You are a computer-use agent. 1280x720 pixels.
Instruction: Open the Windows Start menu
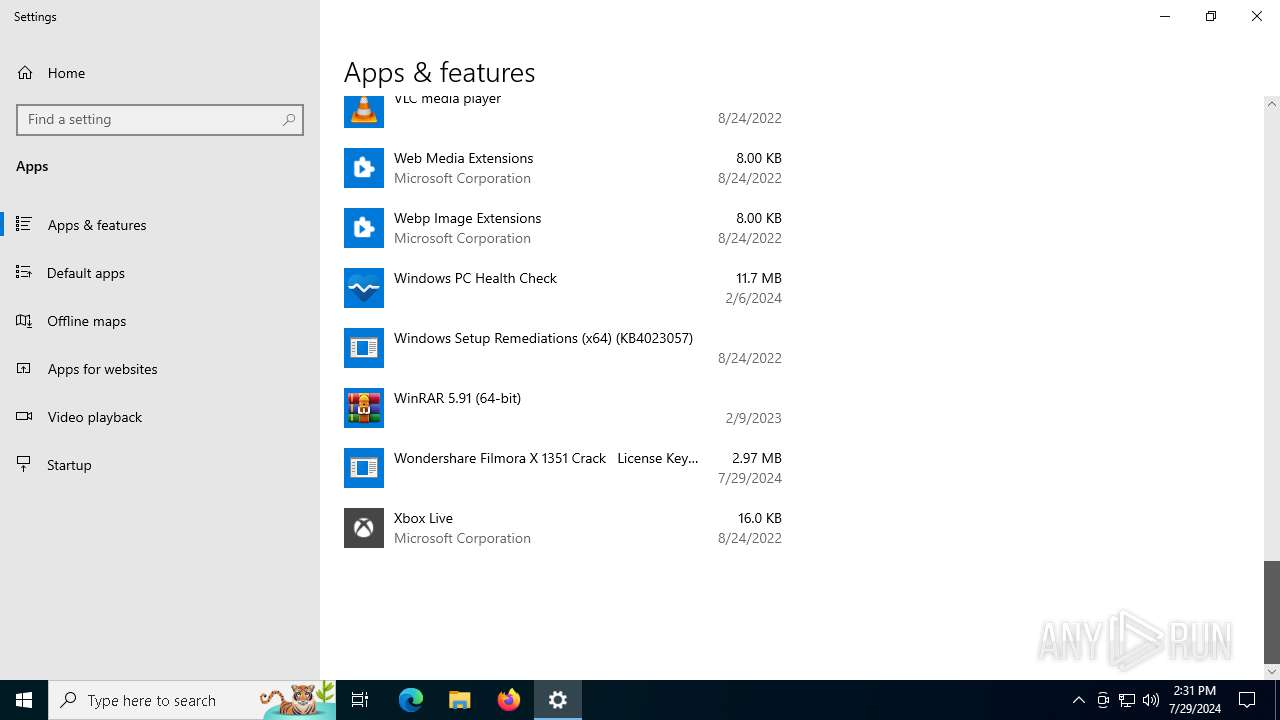(x=24, y=700)
